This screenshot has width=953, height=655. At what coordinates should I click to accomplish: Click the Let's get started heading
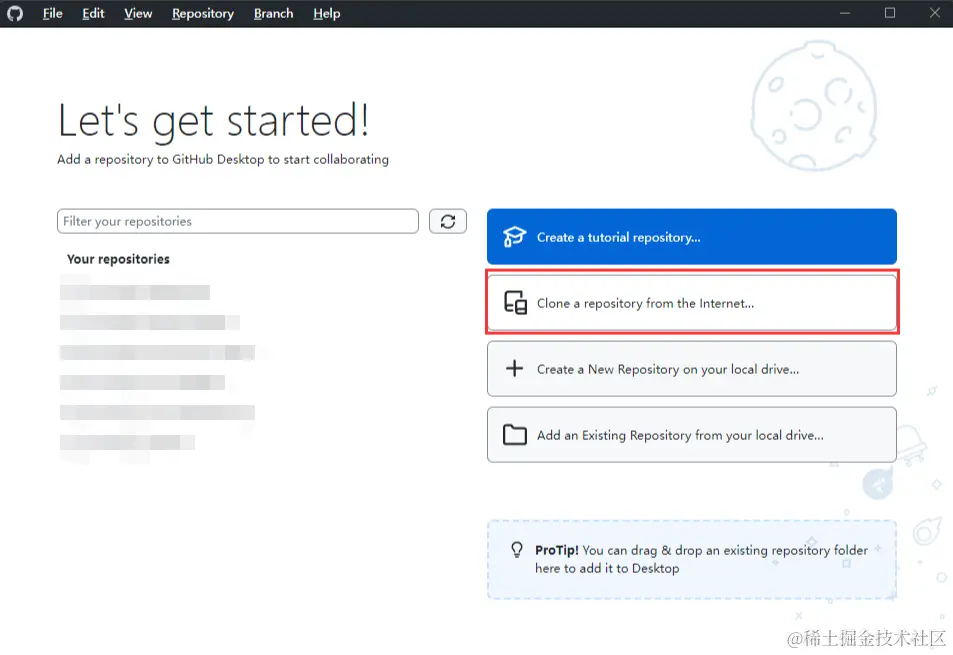pos(213,122)
